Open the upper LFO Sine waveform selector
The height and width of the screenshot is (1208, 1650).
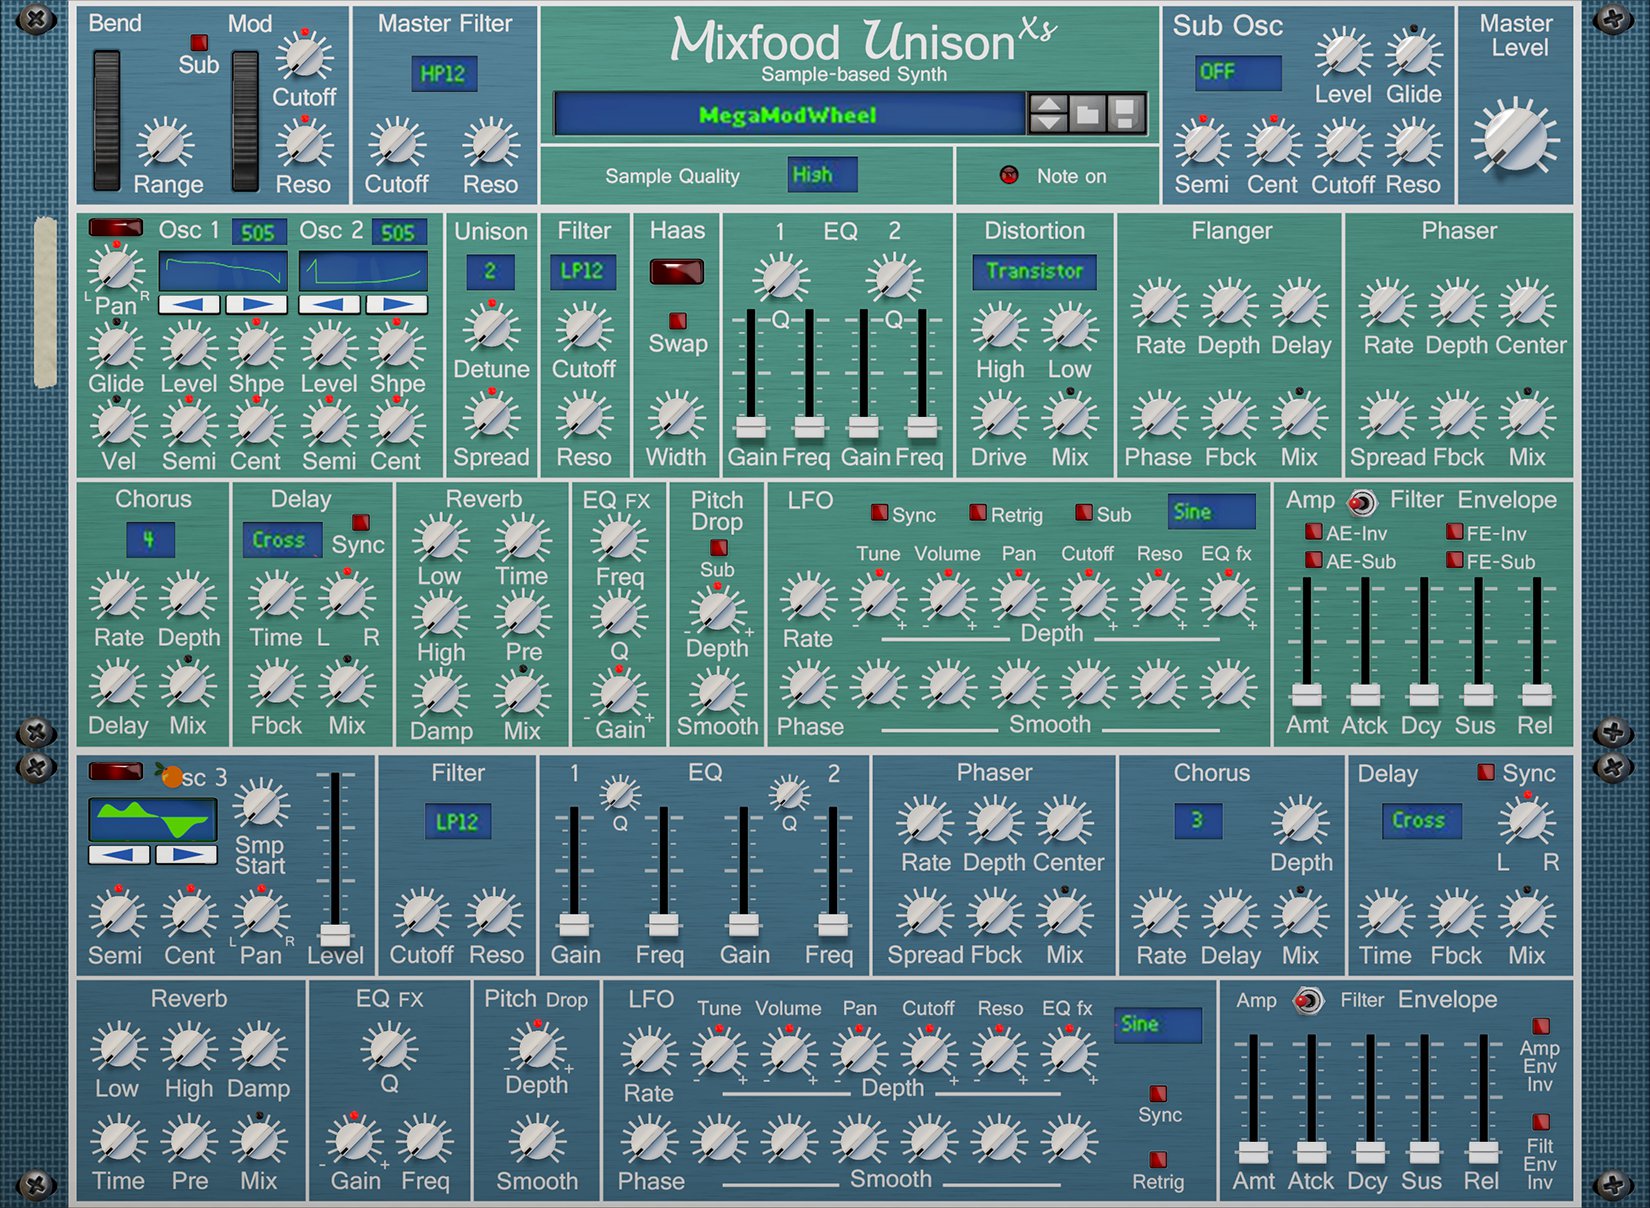(1211, 512)
